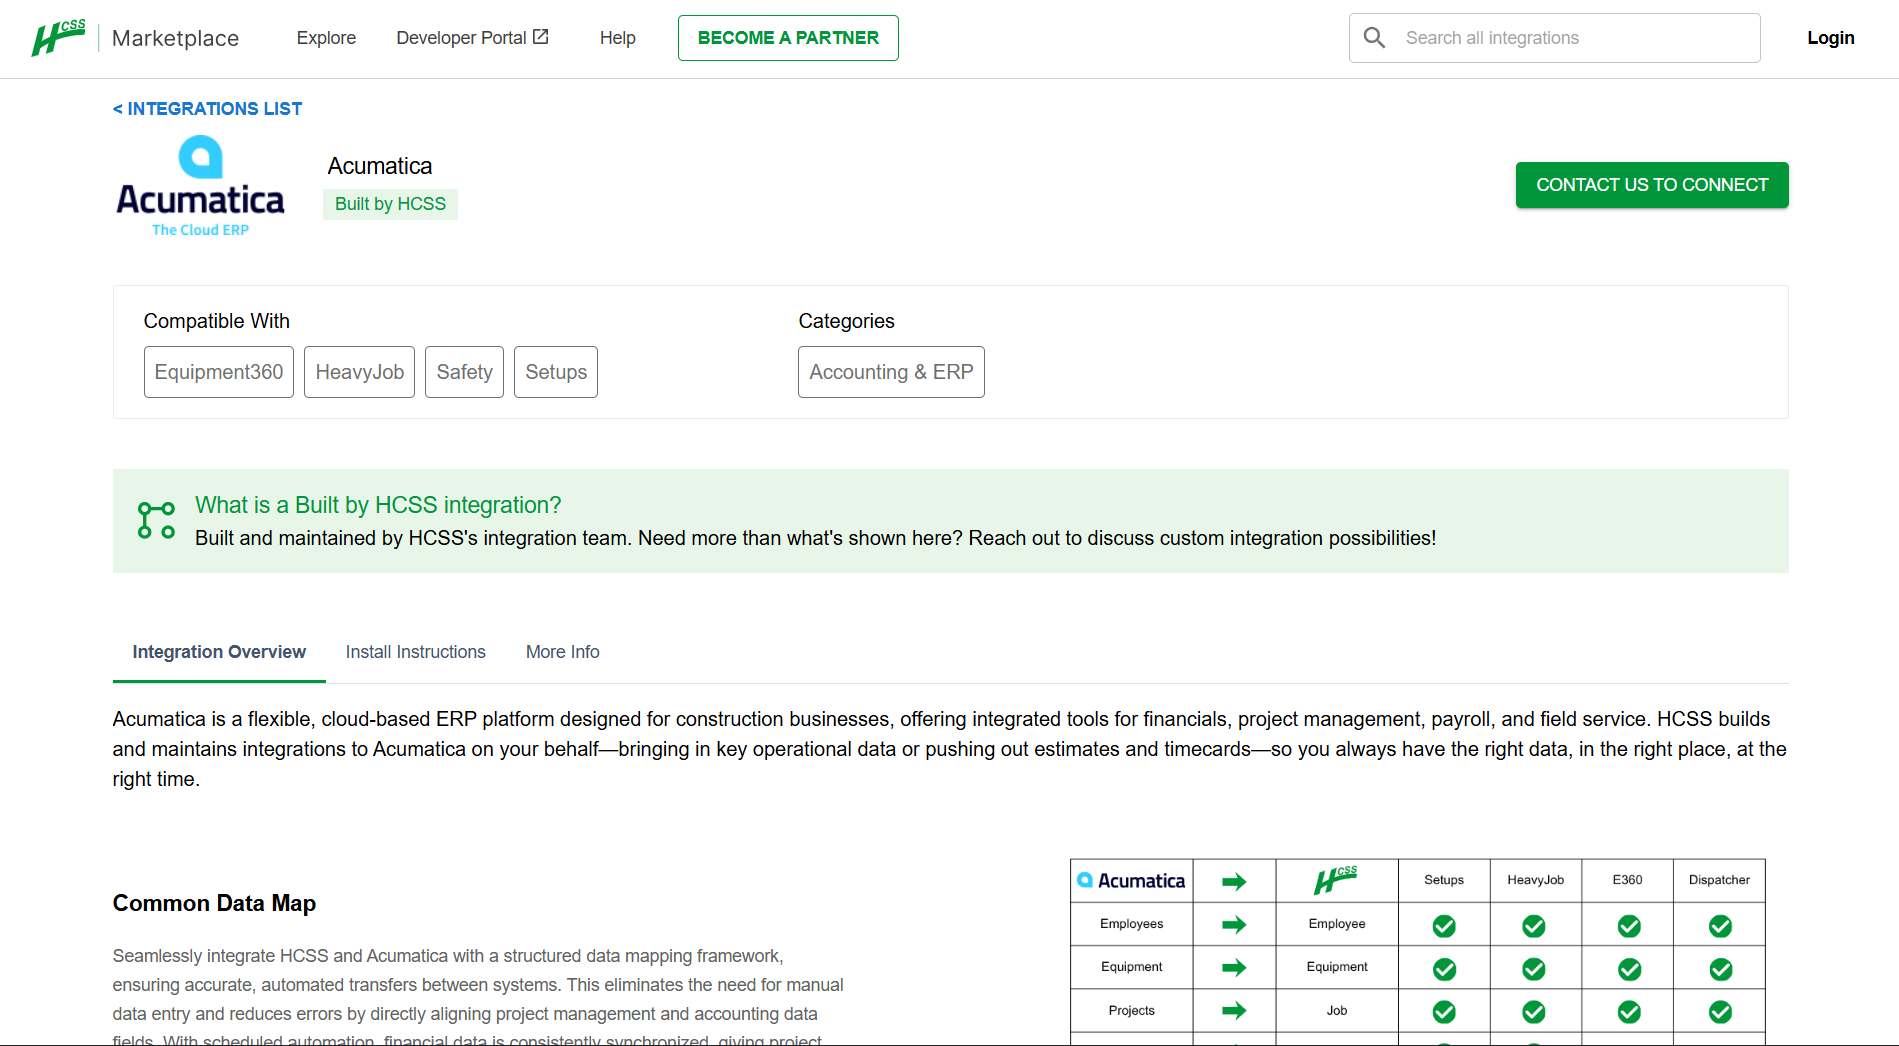Click the Dispatcher checkmark for Equipment row
Screen dimensions: 1899x1046
[x=1720, y=969]
